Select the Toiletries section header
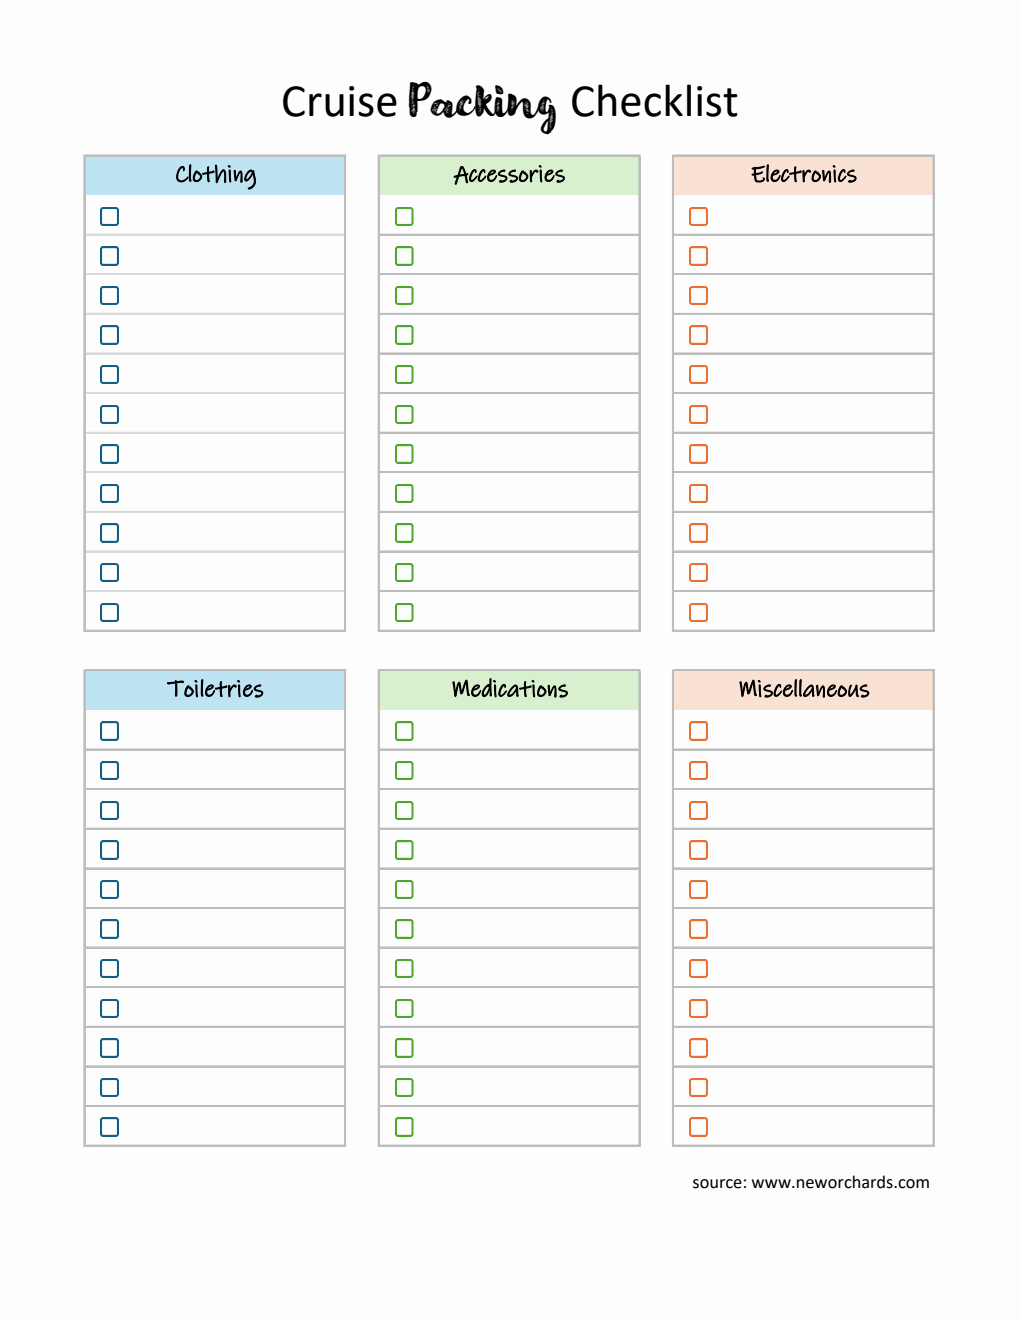The height and width of the screenshot is (1320, 1020). click(215, 690)
